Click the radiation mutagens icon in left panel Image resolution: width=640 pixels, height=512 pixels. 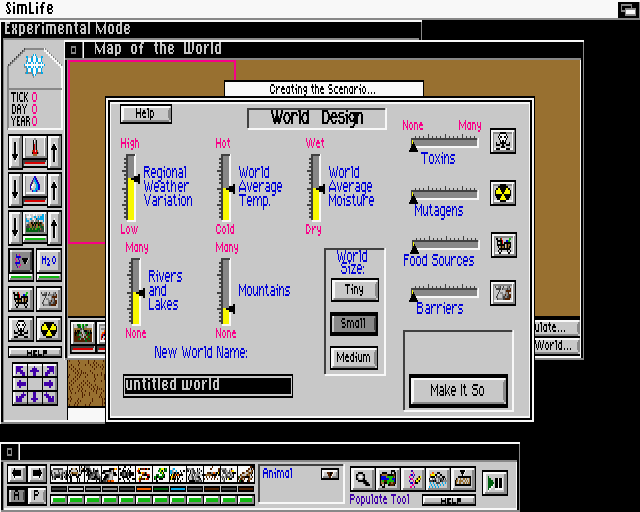(x=49, y=329)
